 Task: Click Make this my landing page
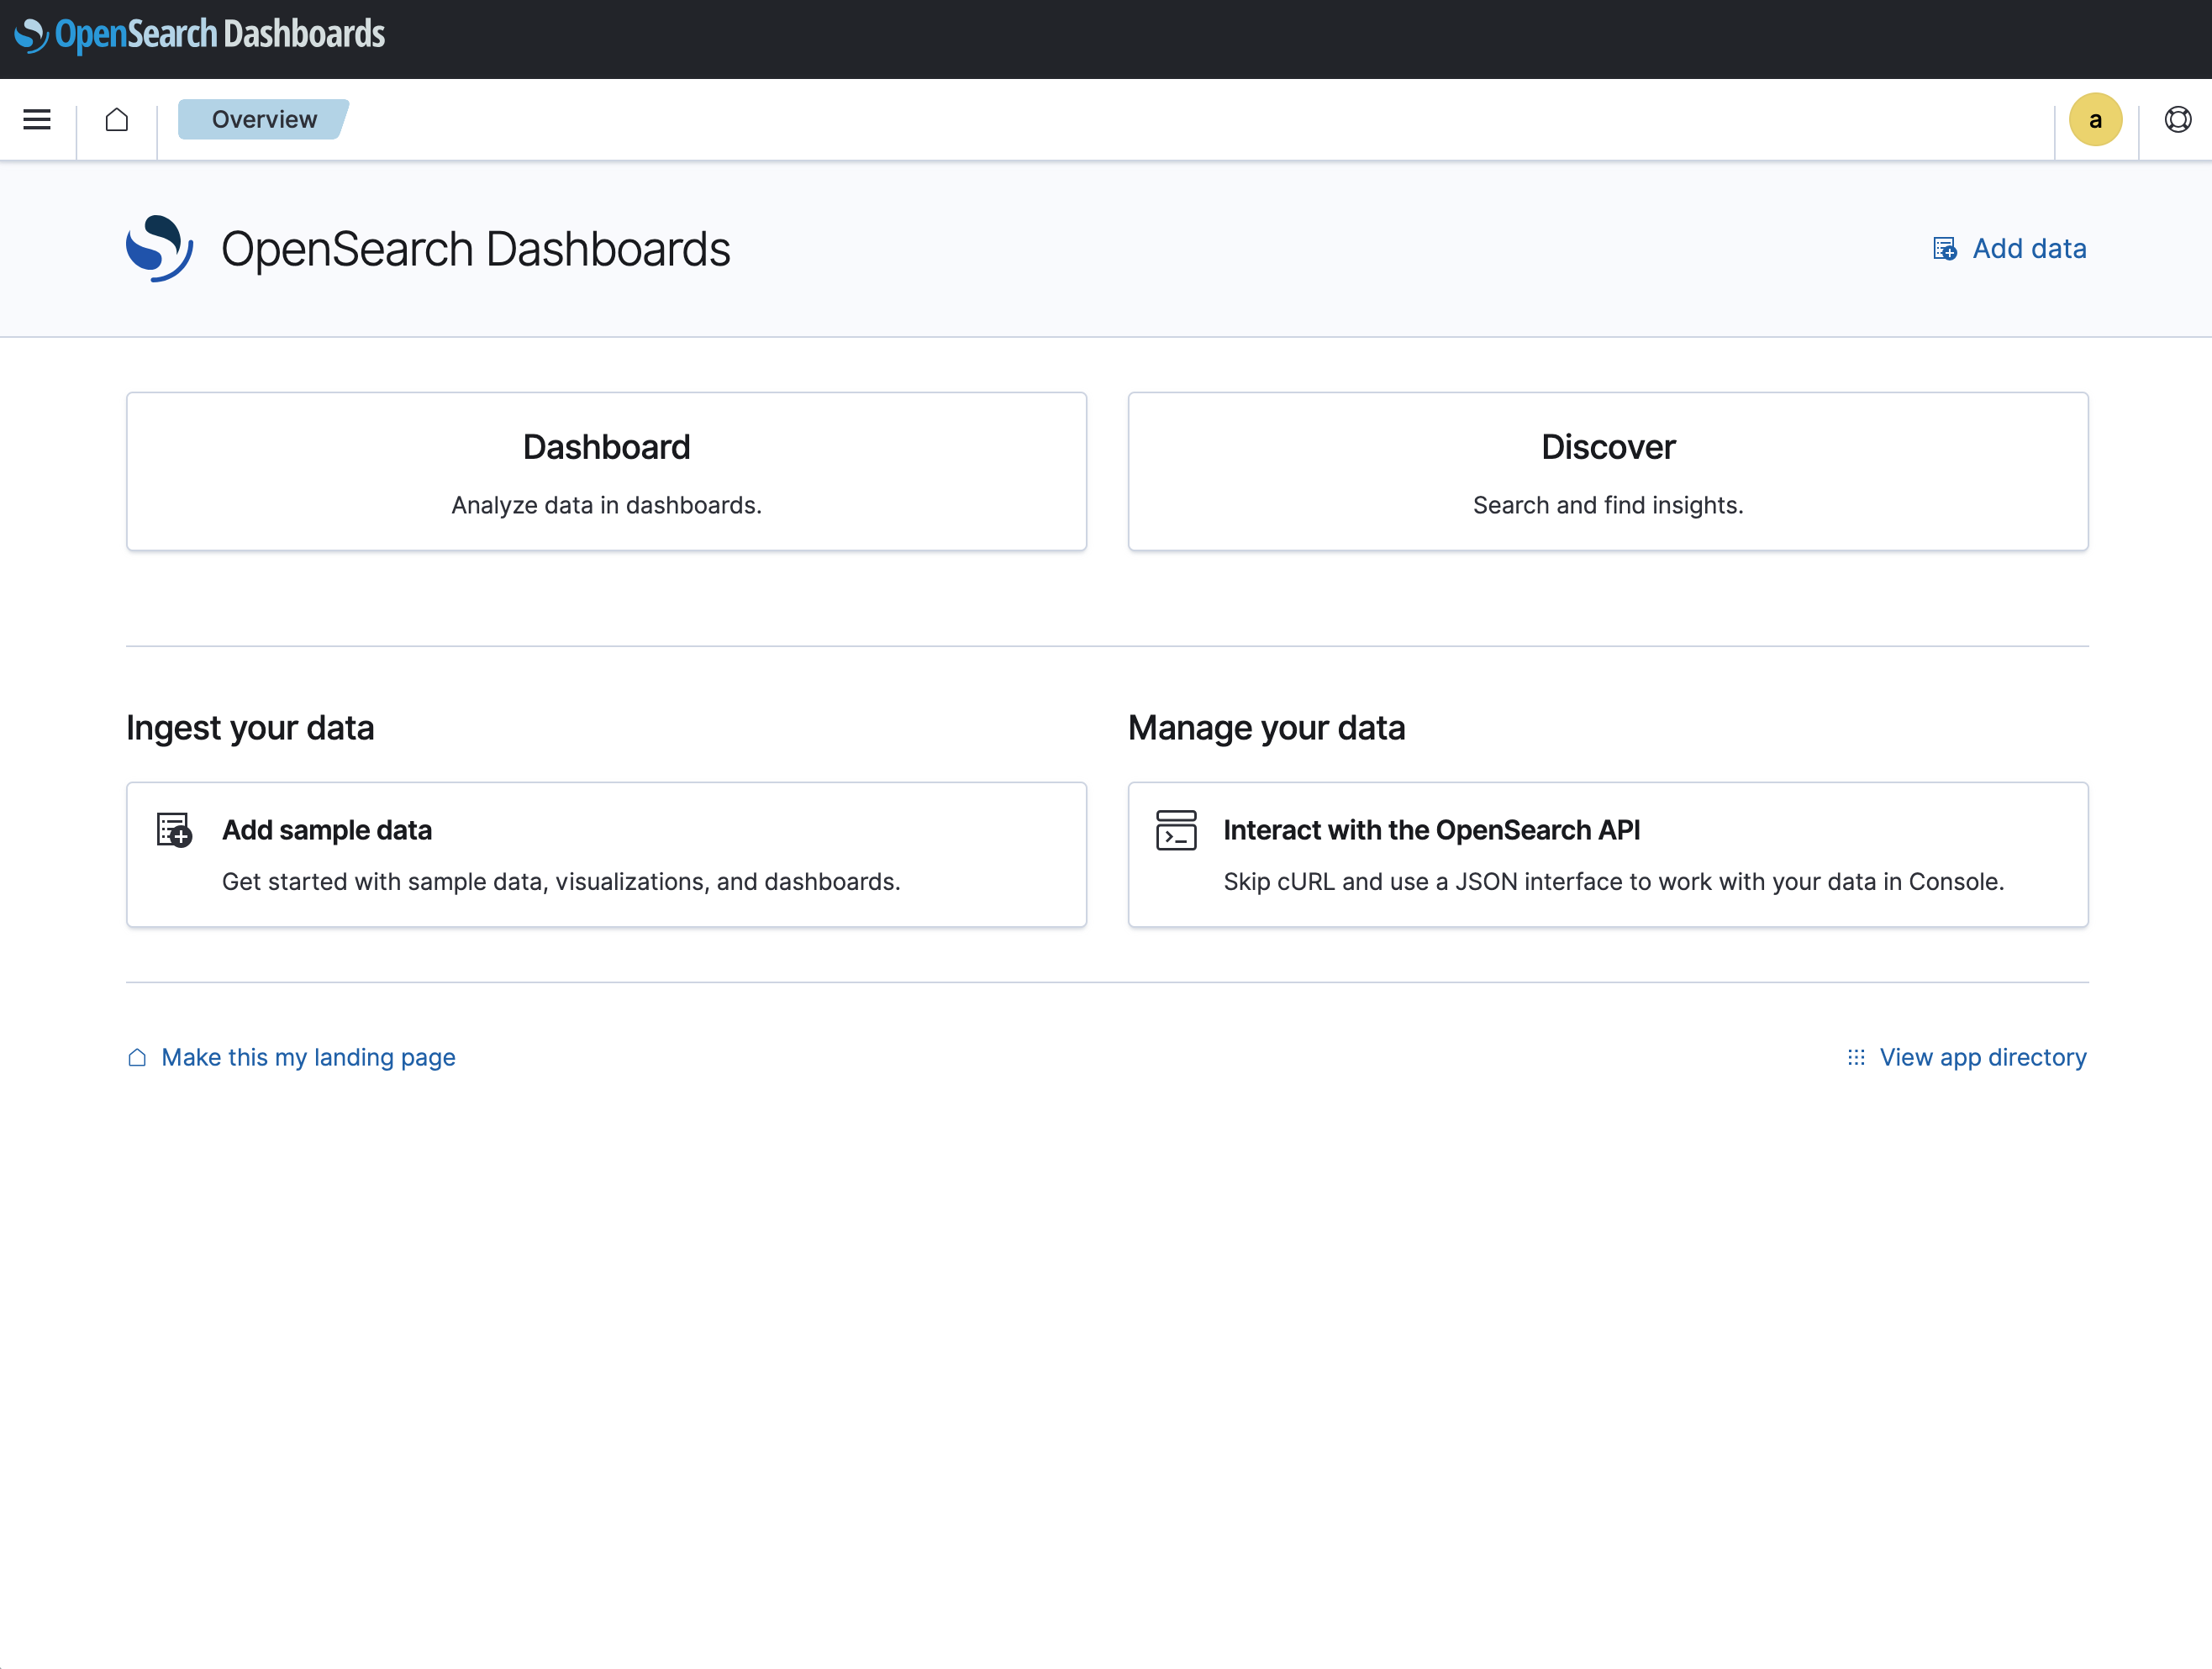[x=308, y=1057]
